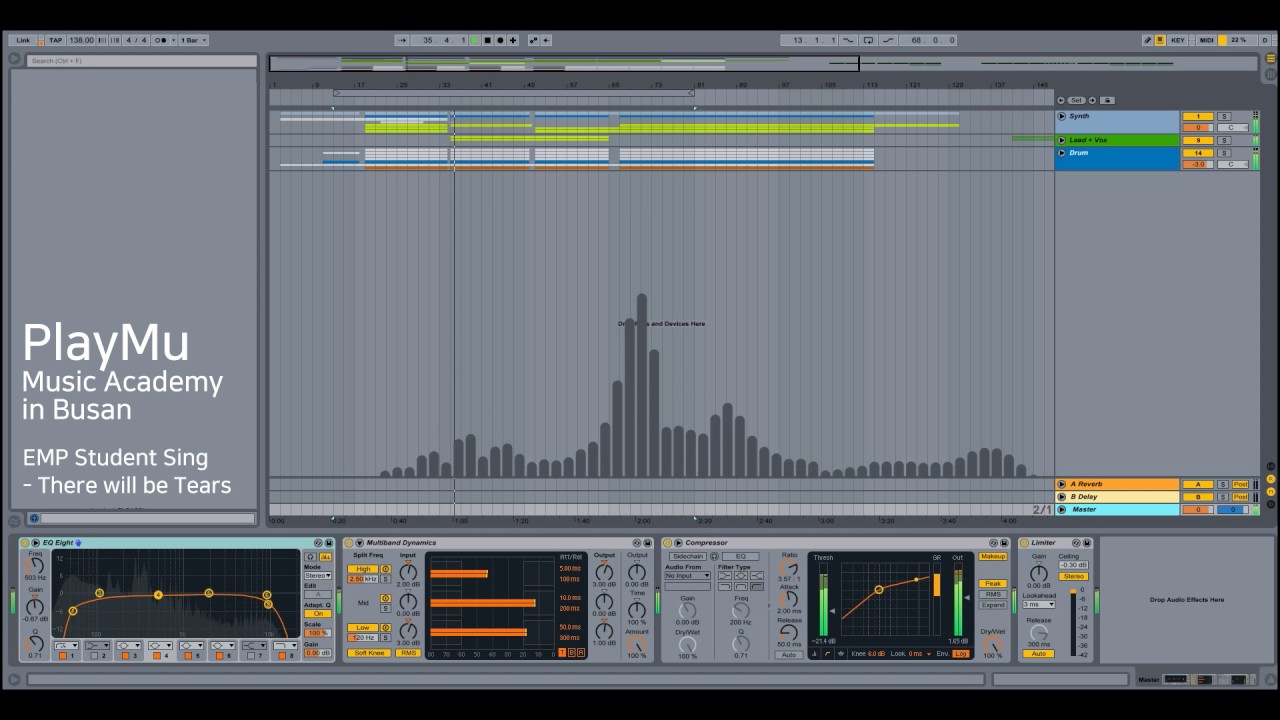Select the Master track
This screenshot has width=1280, height=720.
[1118, 509]
